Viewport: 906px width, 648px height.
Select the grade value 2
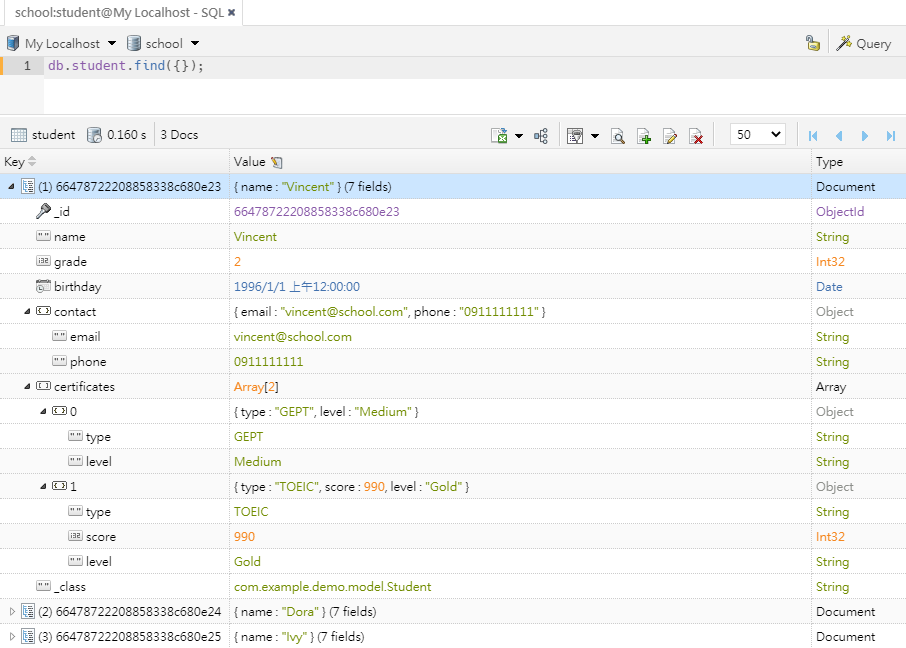coord(237,261)
